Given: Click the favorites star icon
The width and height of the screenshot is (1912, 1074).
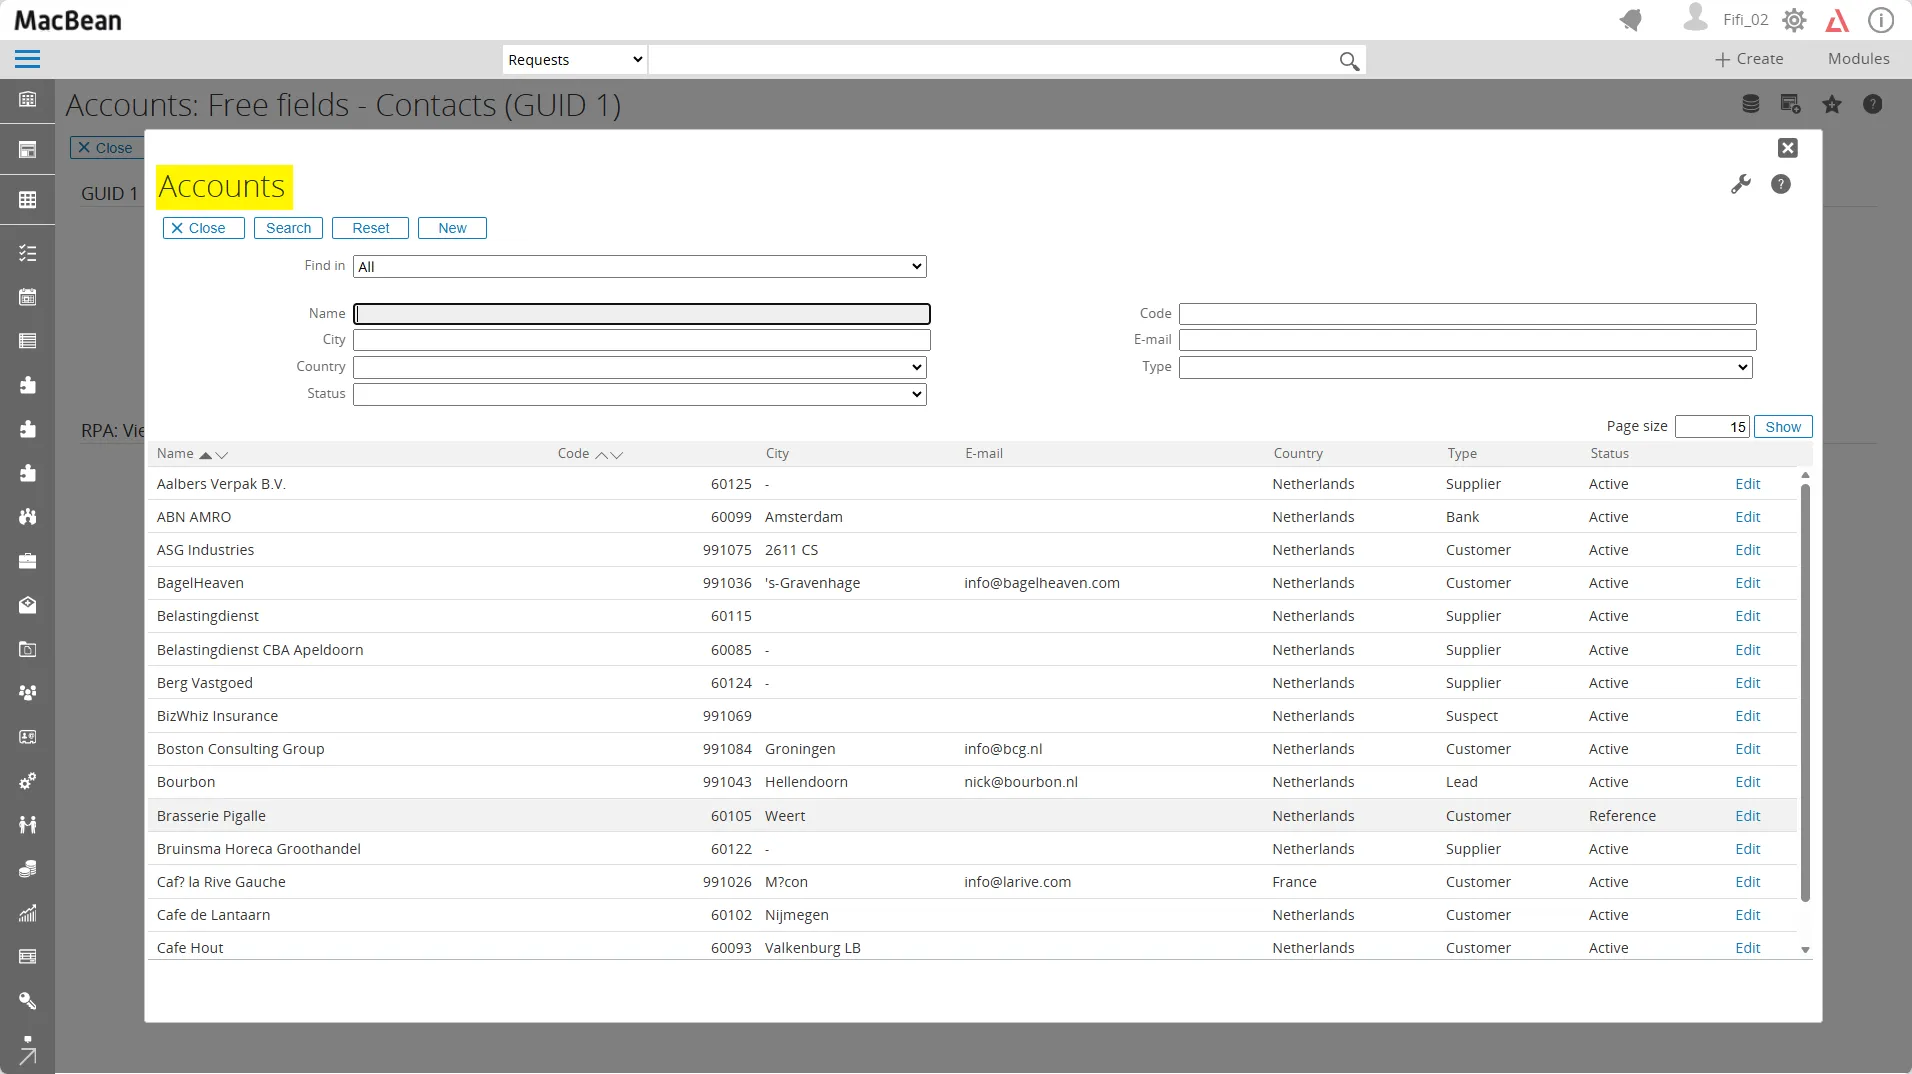Looking at the screenshot, I should (x=1832, y=104).
